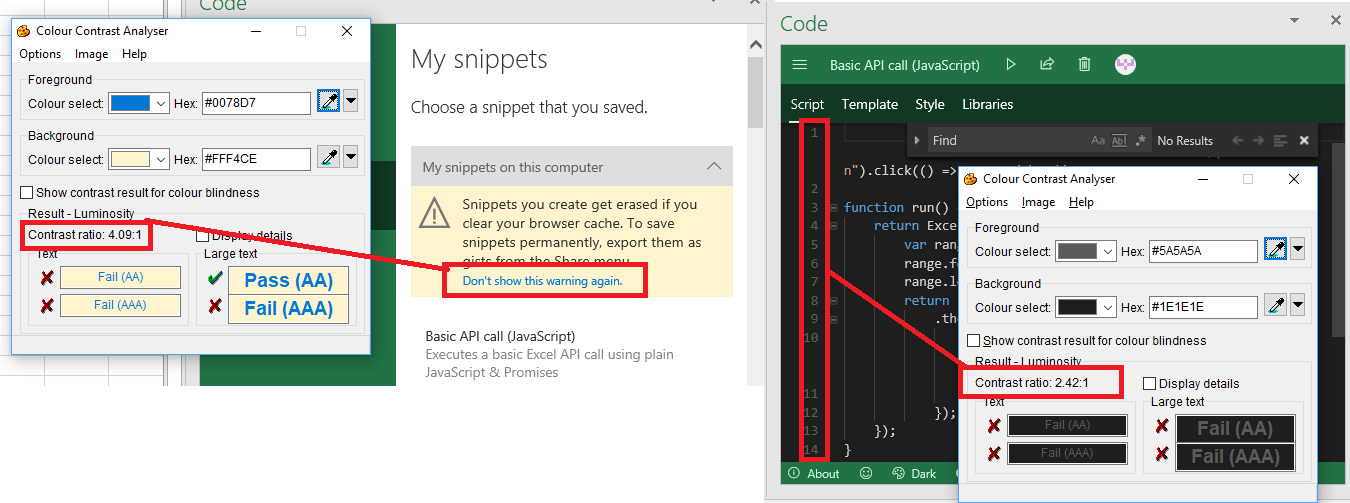The width and height of the screenshot is (1350, 503).
Task: Switch to the Script tab
Action: coord(807,104)
